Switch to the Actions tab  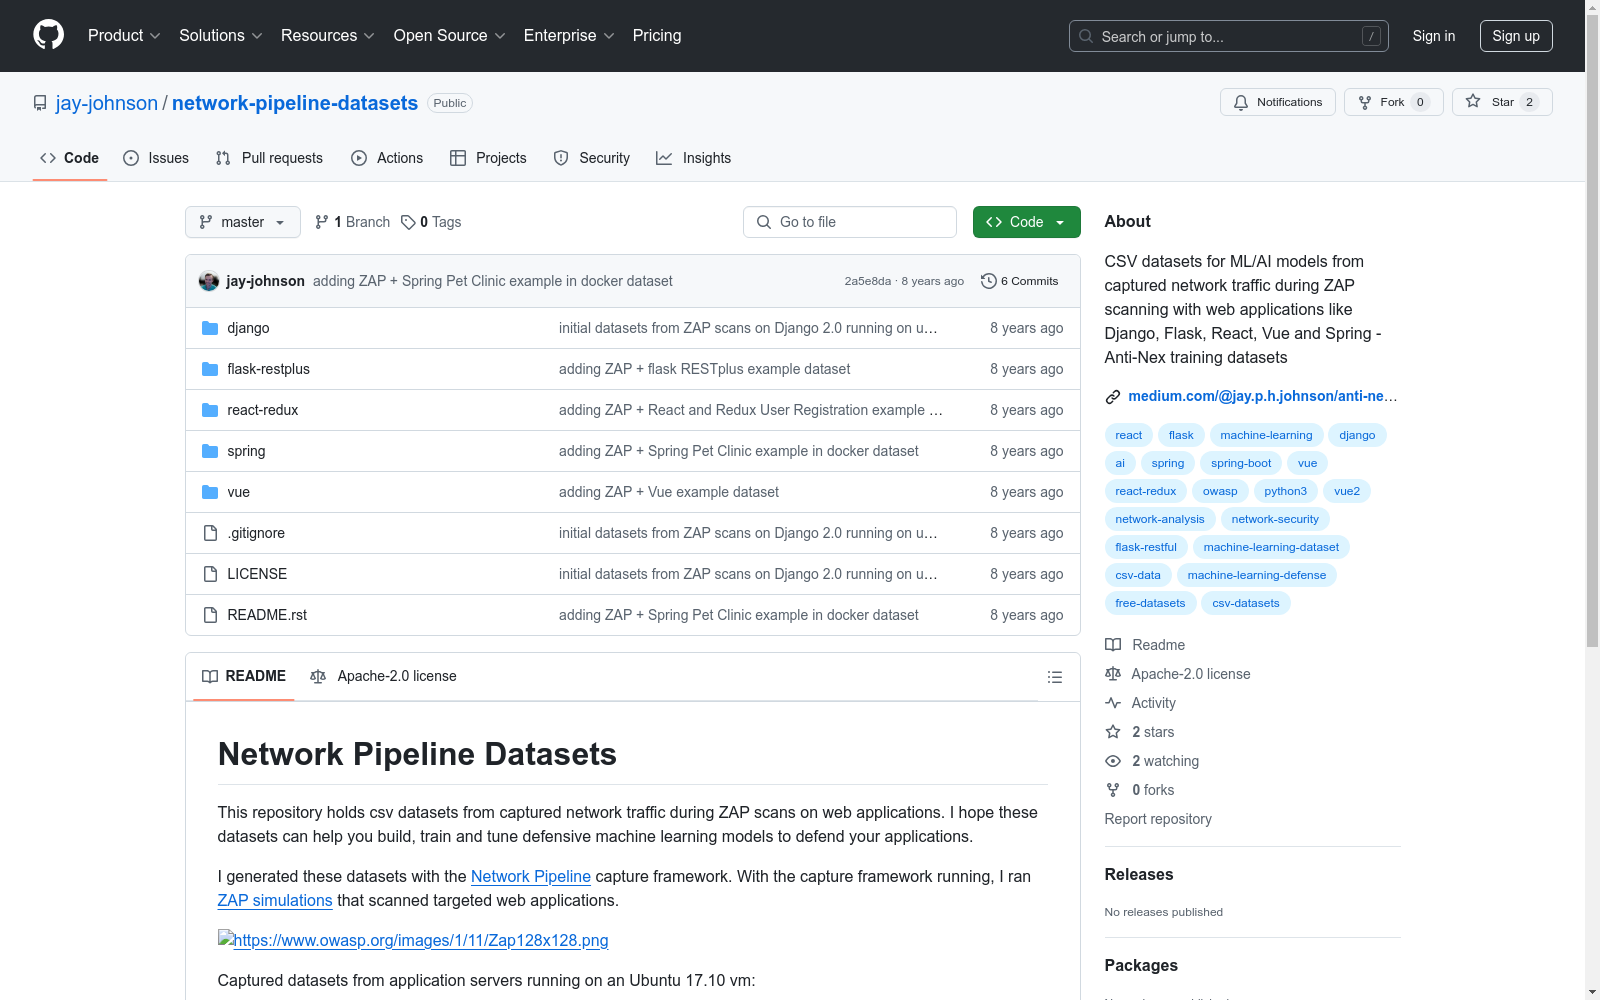point(387,158)
